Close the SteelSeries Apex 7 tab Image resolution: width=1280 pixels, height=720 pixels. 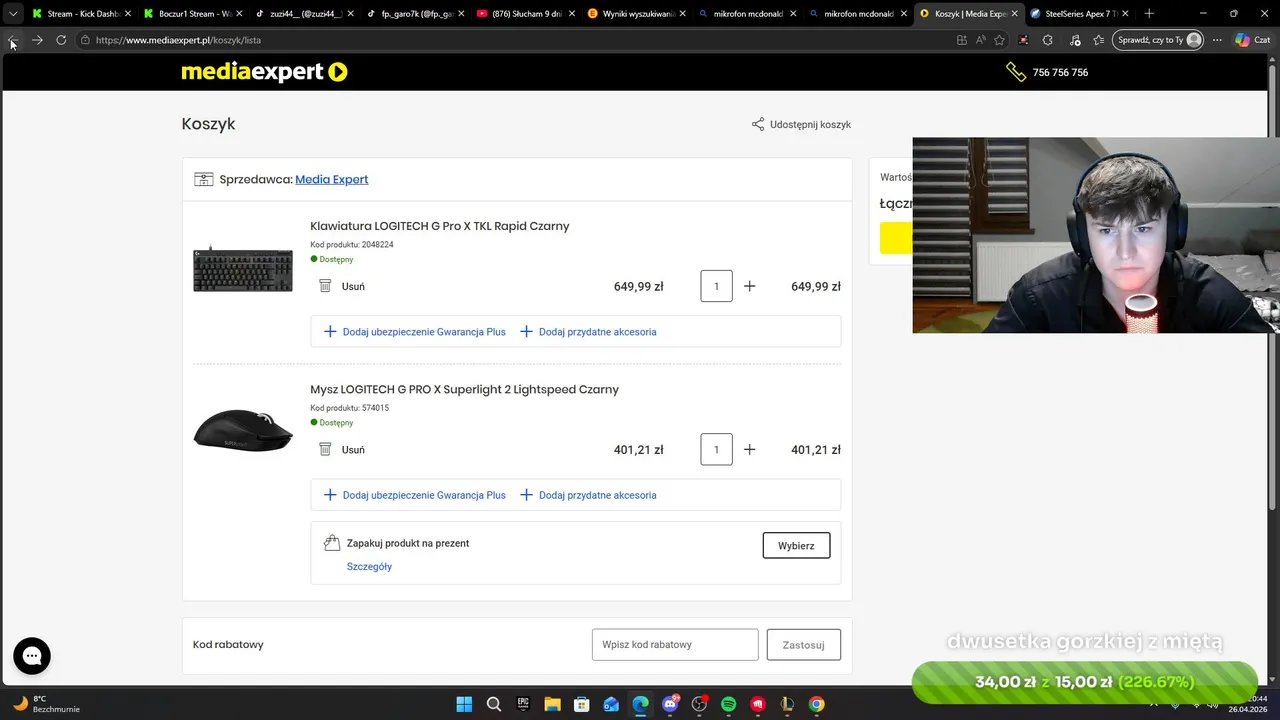coord(1125,14)
